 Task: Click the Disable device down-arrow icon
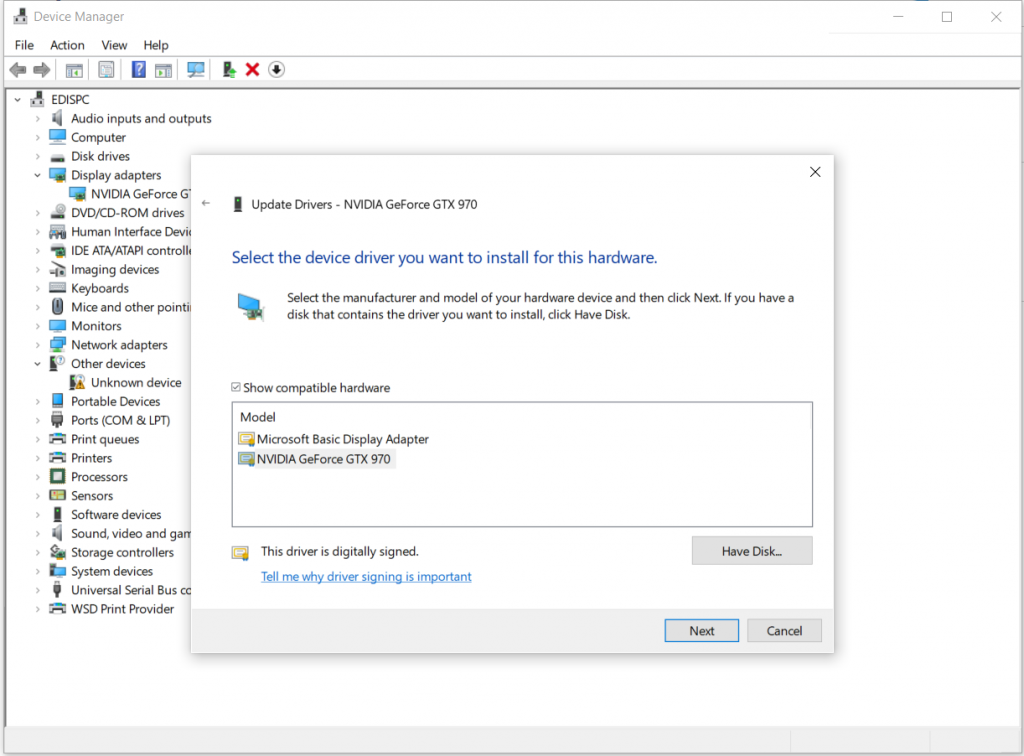(276, 69)
